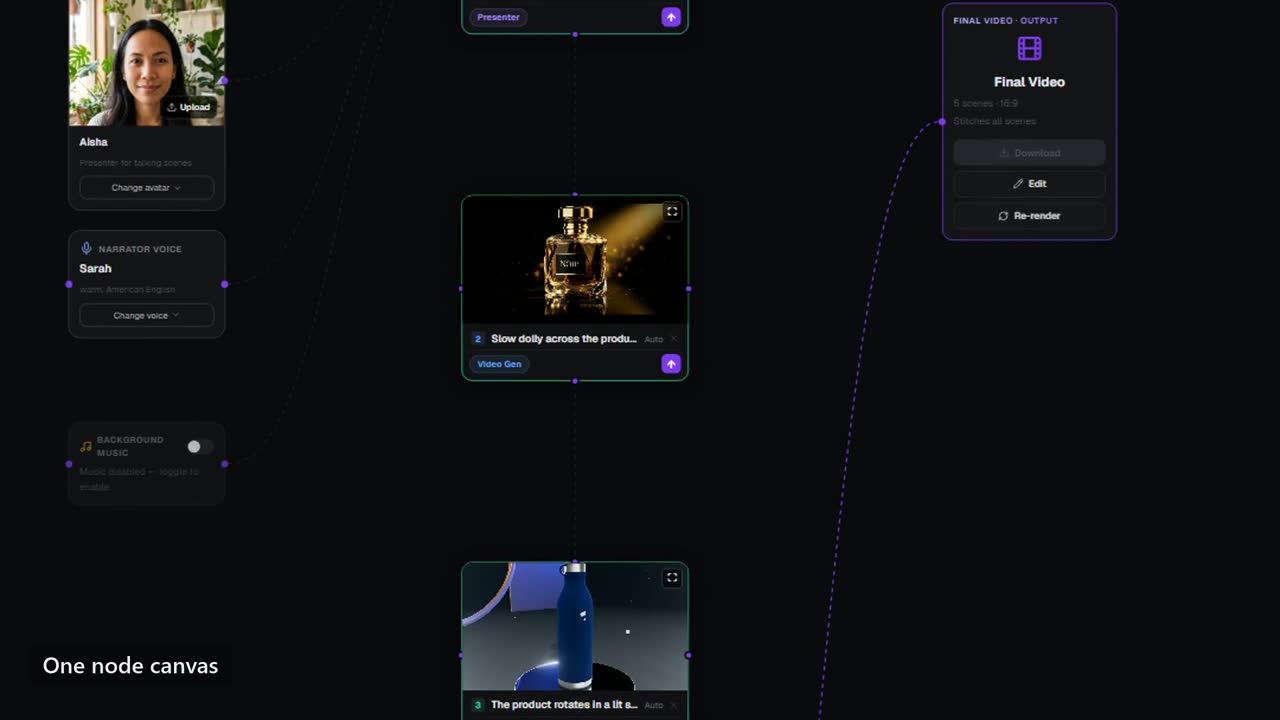This screenshot has height=720, width=1280.
Task: Expand scene 2 perfume preview to fullscreen
Action: pyautogui.click(x=672, y=212)
